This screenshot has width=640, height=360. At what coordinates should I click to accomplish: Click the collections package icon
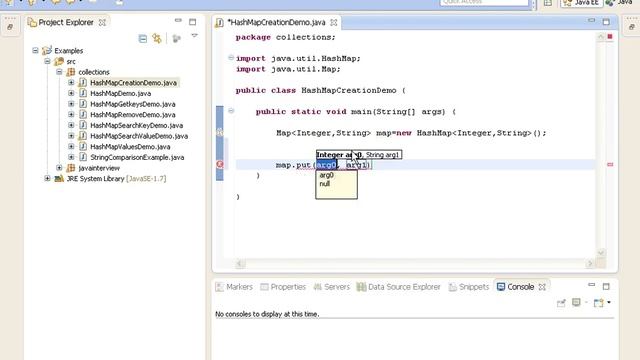point(71,72)
